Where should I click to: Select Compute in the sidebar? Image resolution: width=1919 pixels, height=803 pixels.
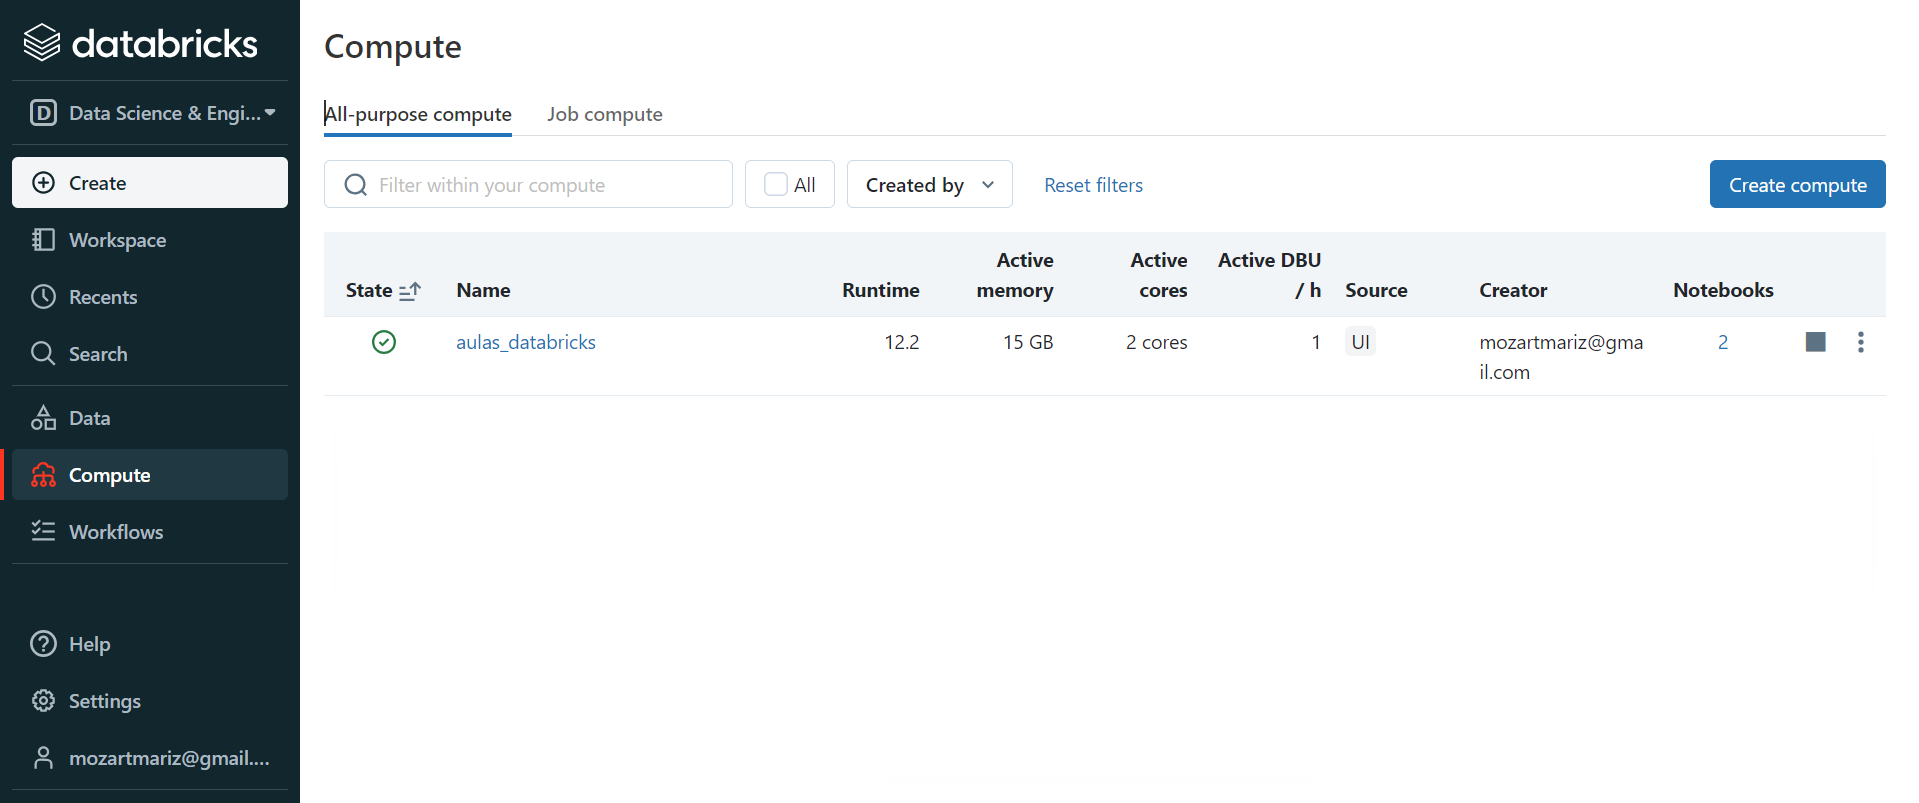click(x=150, y=475)
